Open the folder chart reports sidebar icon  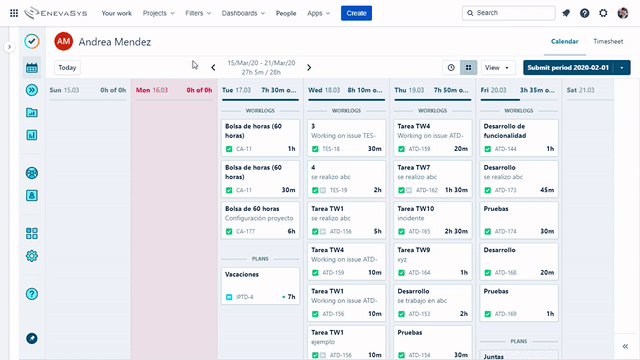click(32, 112)
